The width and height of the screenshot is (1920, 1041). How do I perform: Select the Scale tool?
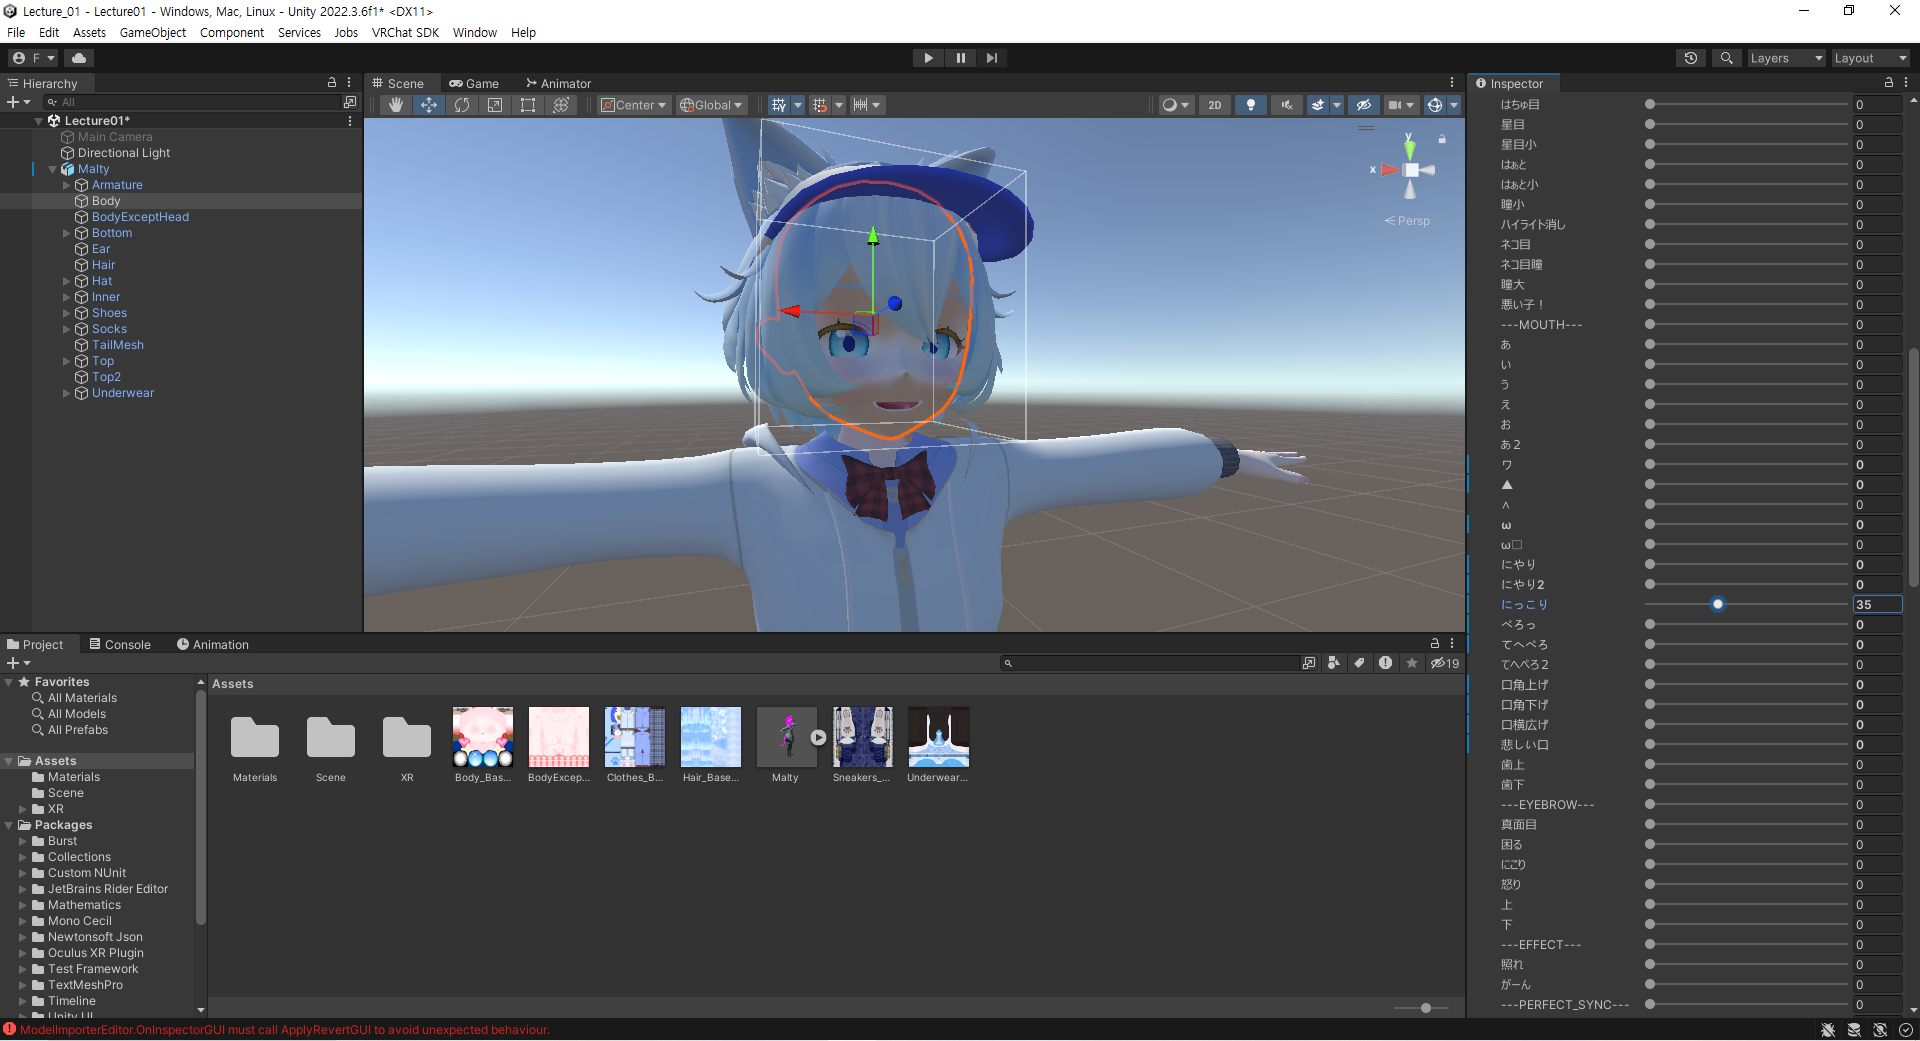click(495, 105)
